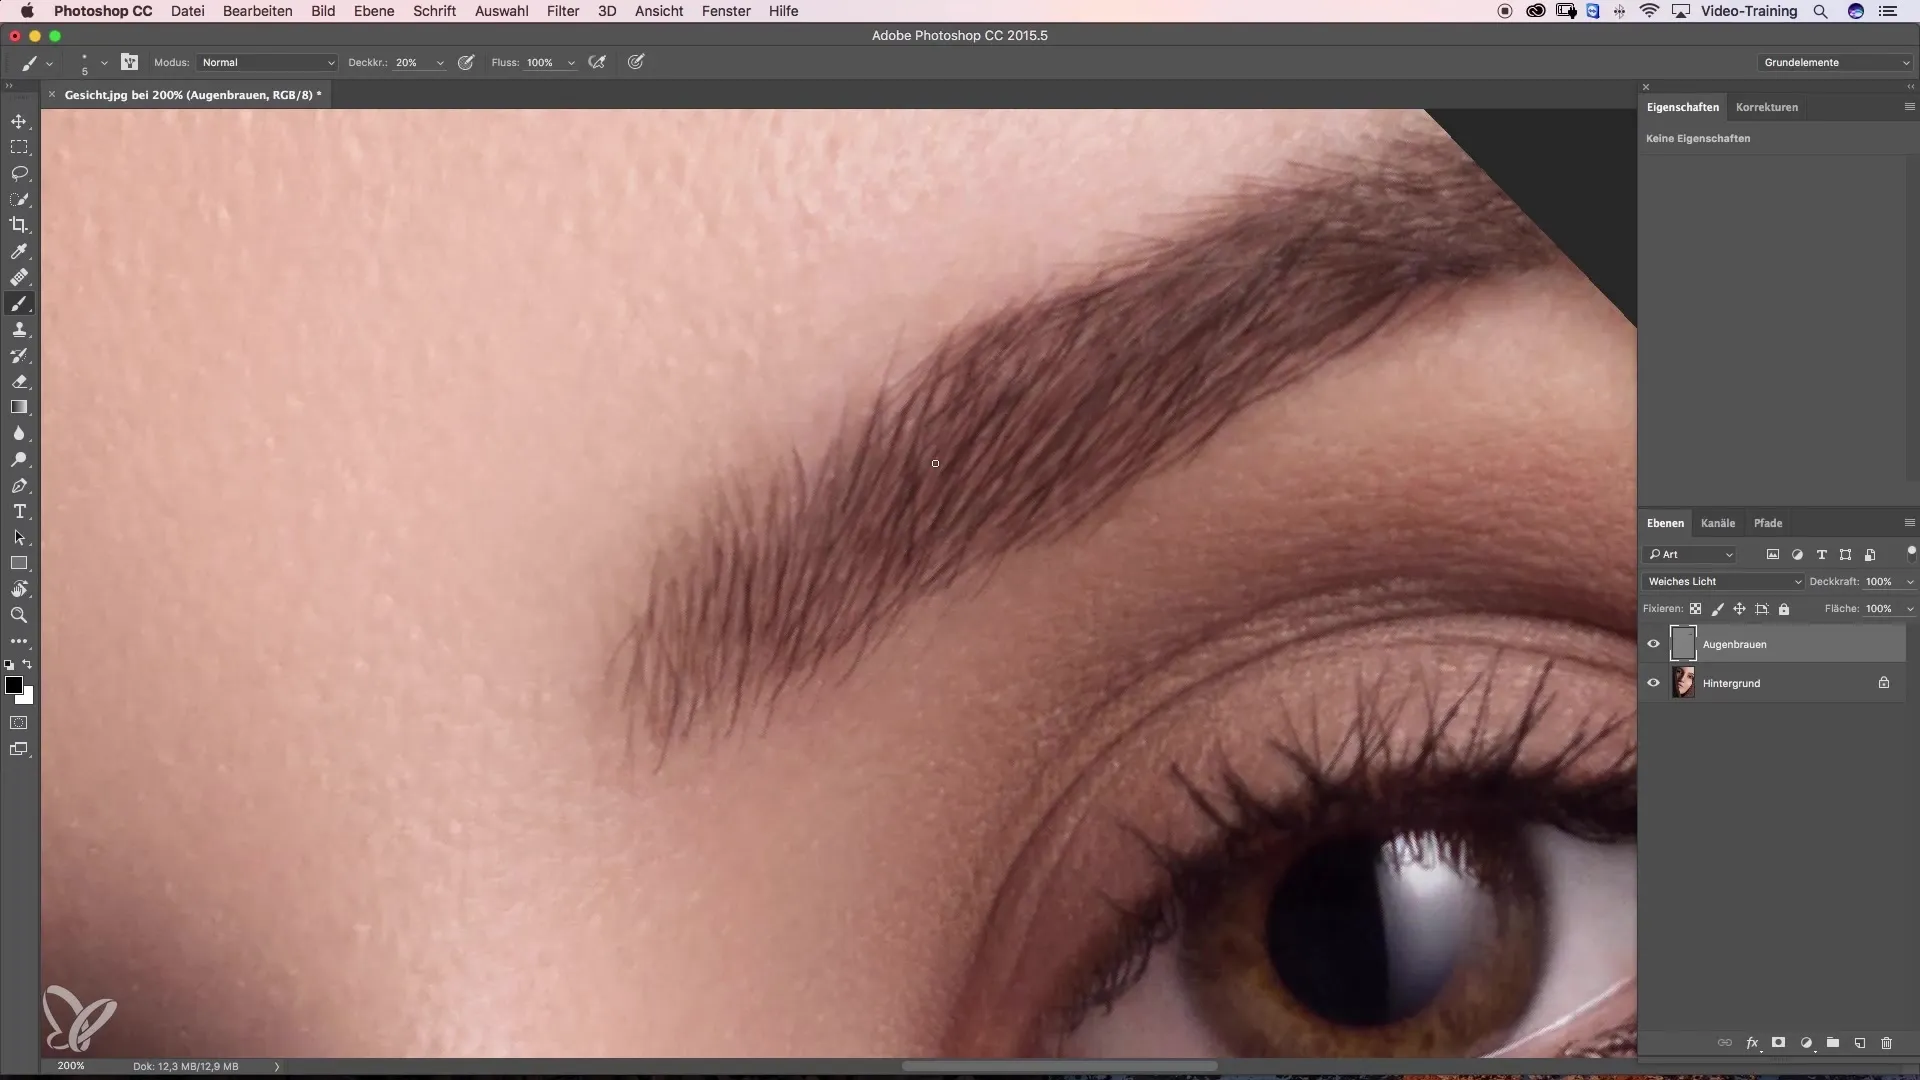Open the Filter menu

point(563,11)
